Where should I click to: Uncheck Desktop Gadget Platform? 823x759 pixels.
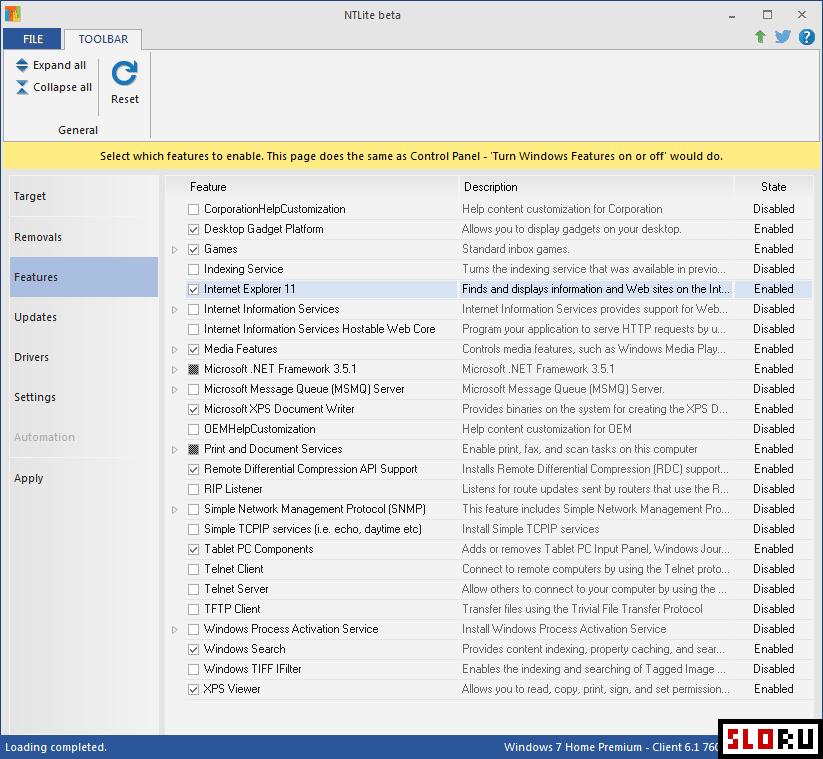pos(194,229)
